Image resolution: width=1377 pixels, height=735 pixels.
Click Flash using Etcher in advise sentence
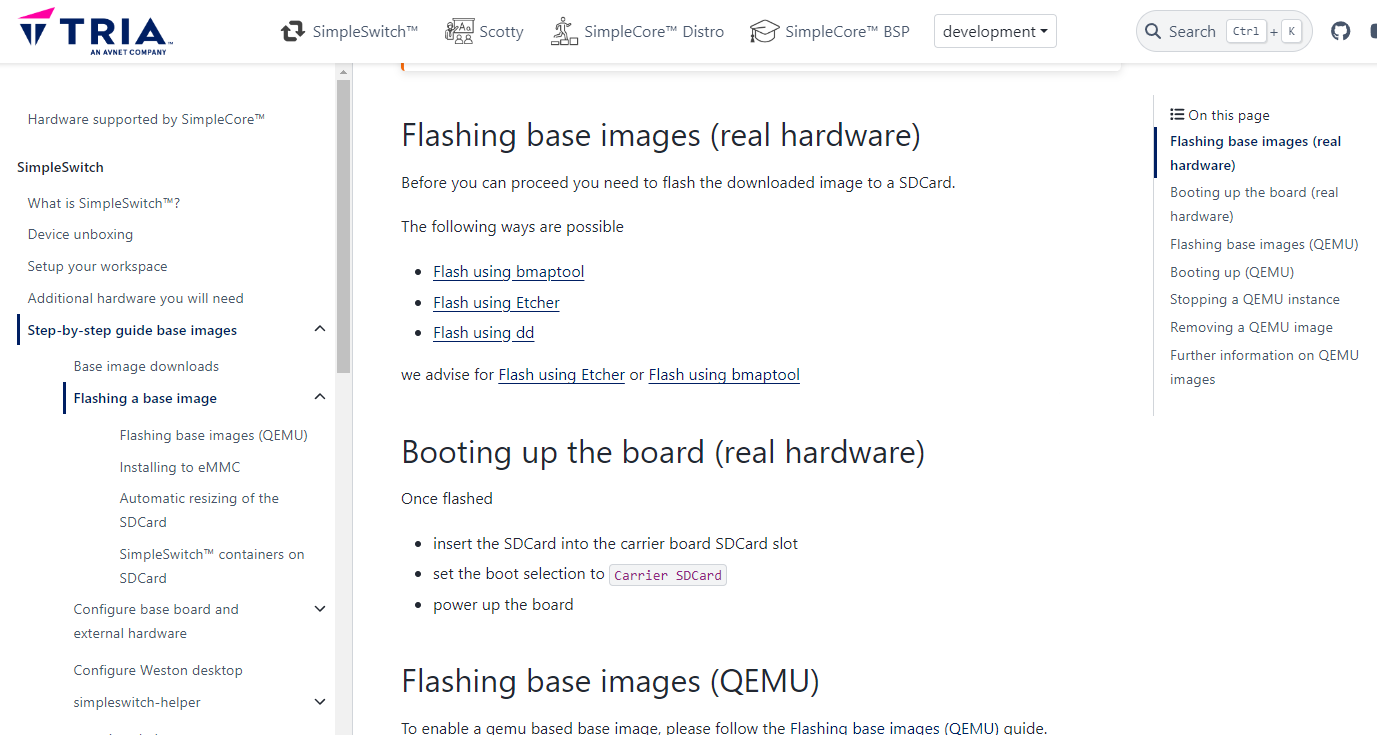pos(562,375)
